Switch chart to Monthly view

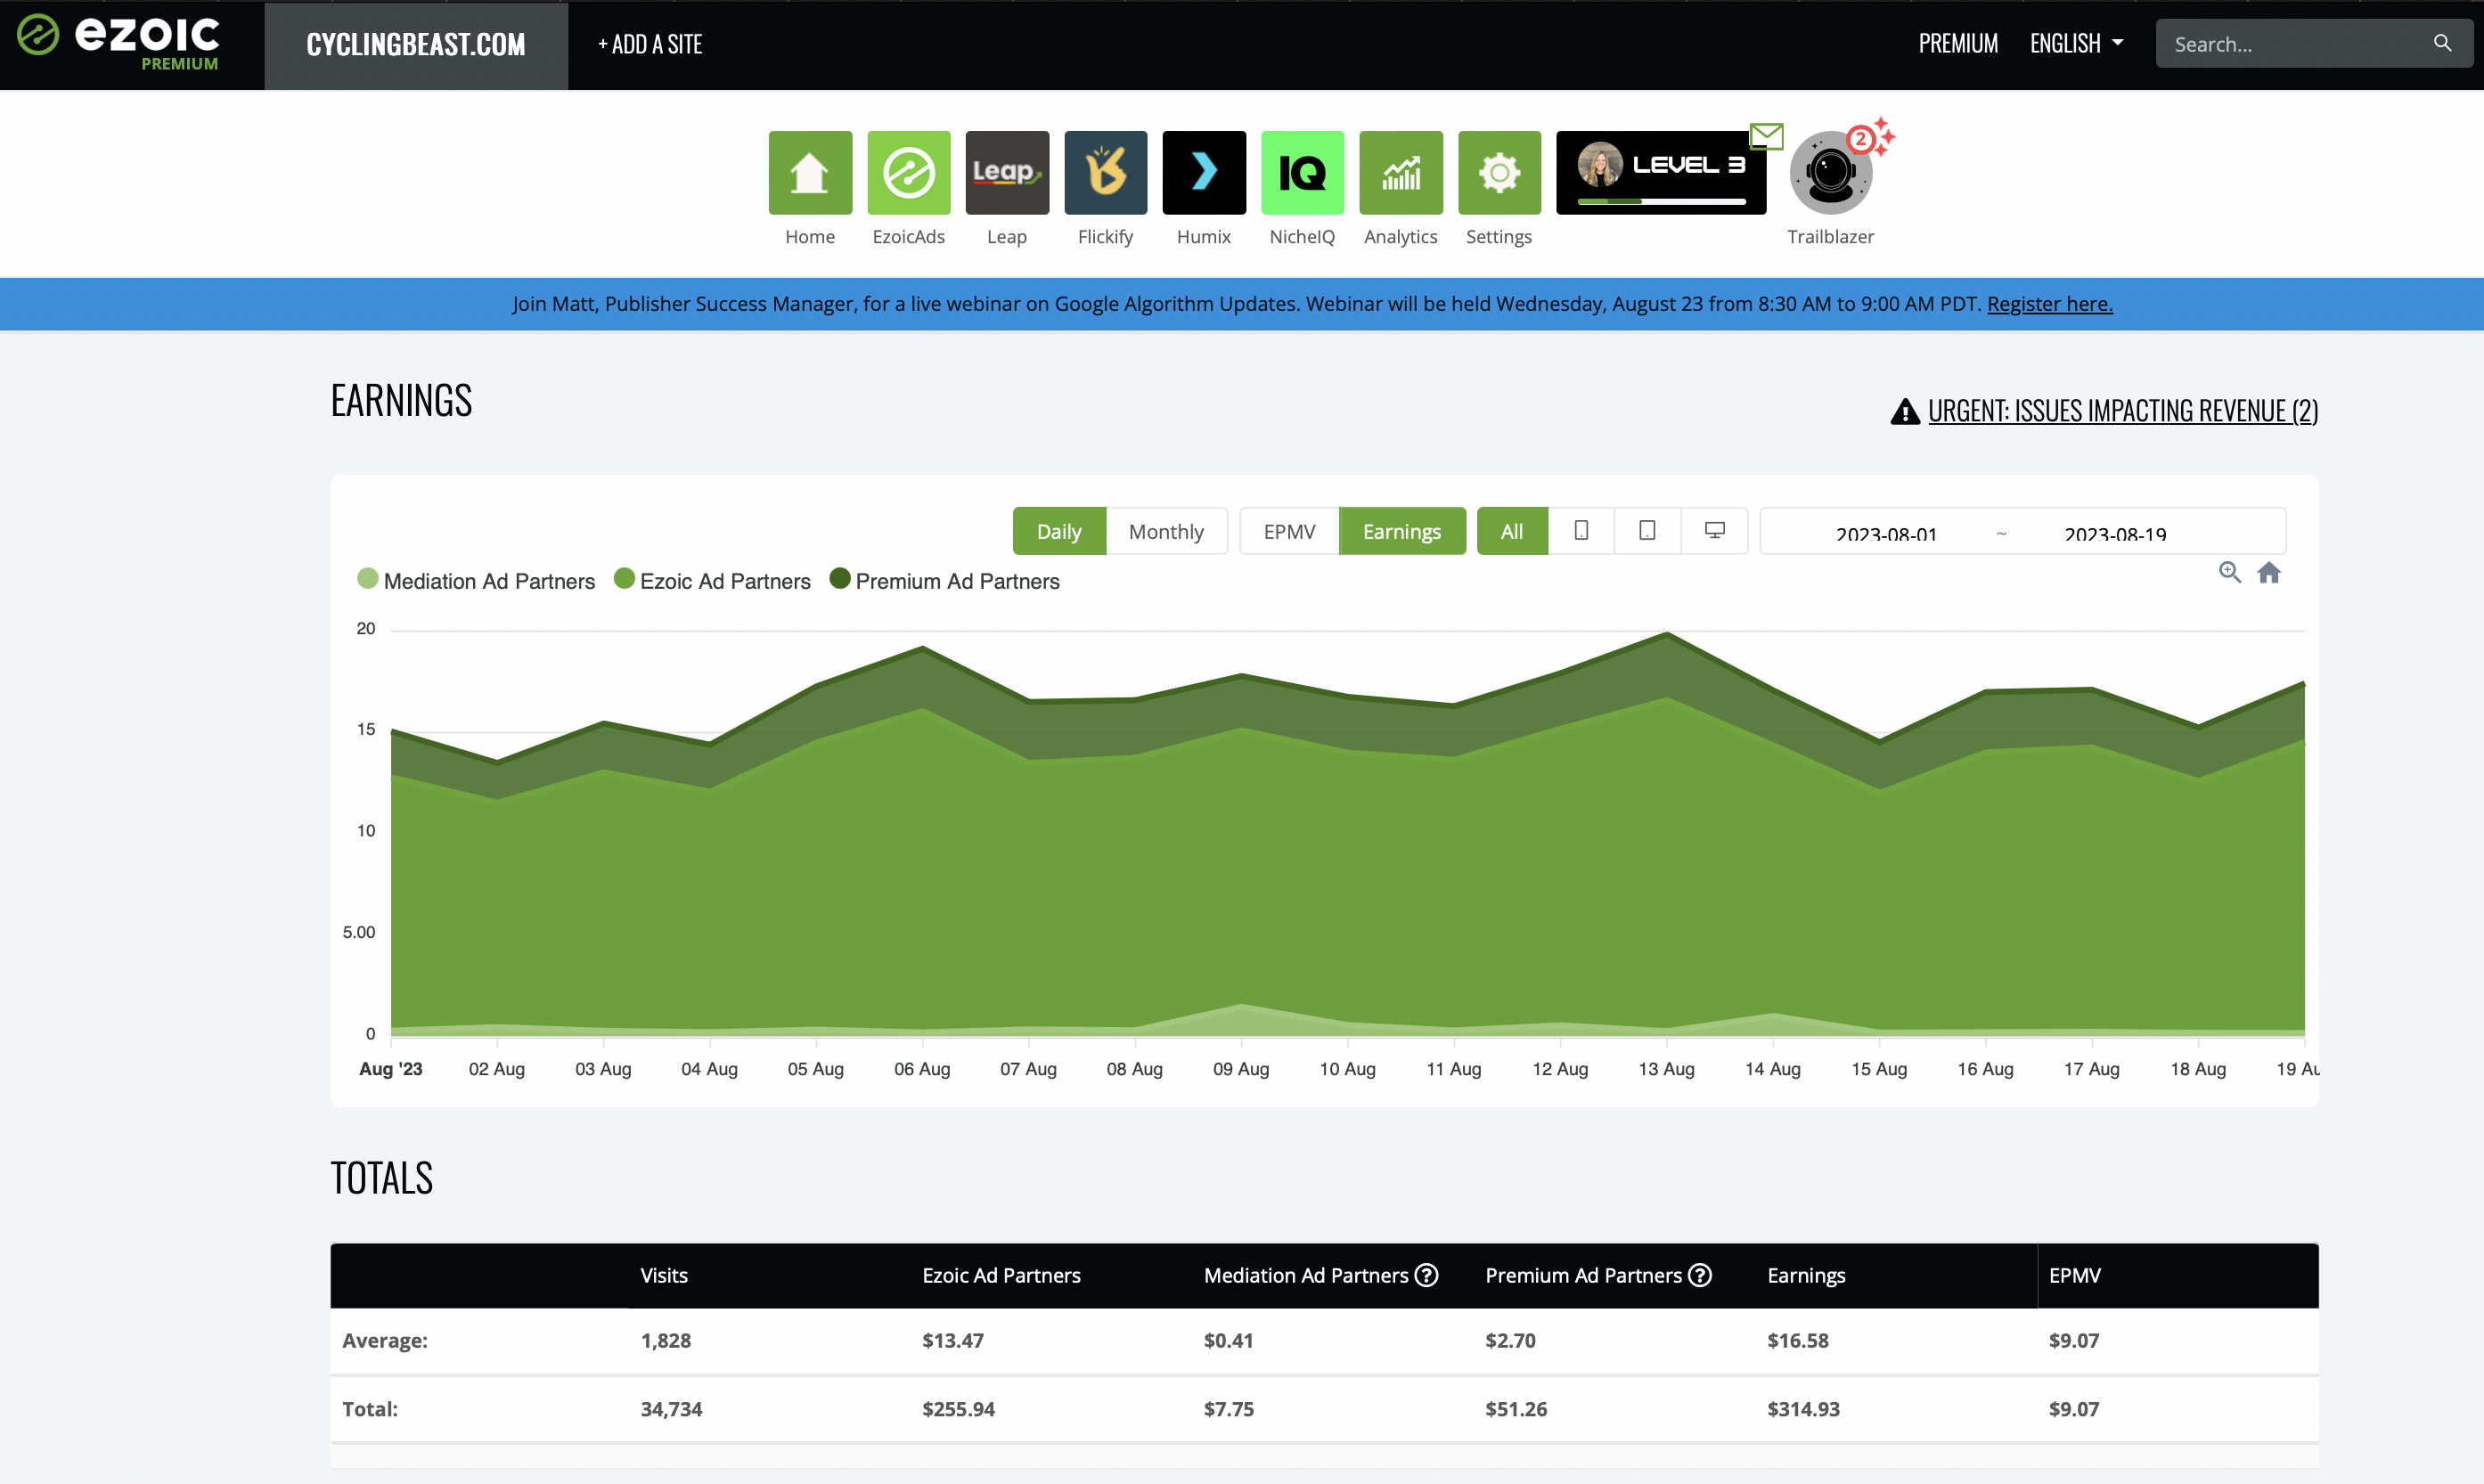click(1166, 531)
